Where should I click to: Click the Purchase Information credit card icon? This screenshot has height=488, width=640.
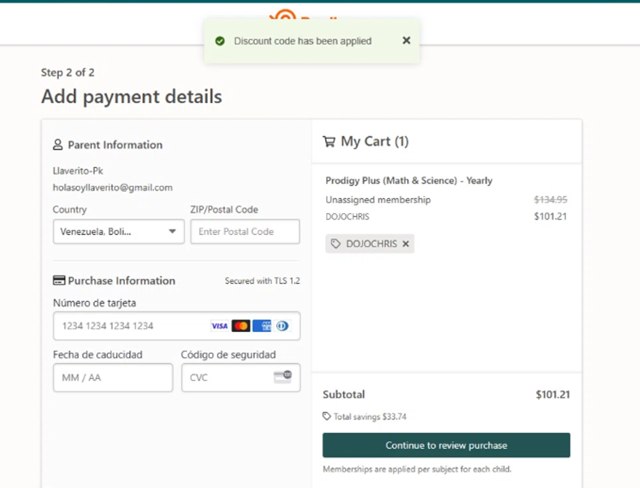(59, 281)
